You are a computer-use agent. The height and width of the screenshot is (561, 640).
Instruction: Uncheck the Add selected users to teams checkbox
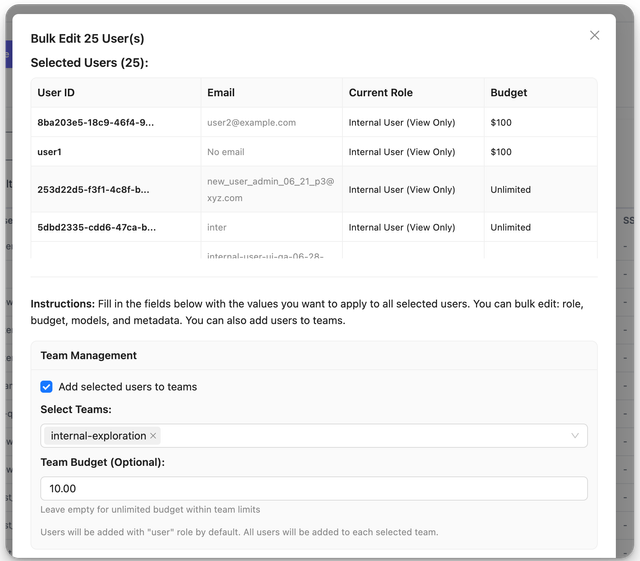pos(47,387)
